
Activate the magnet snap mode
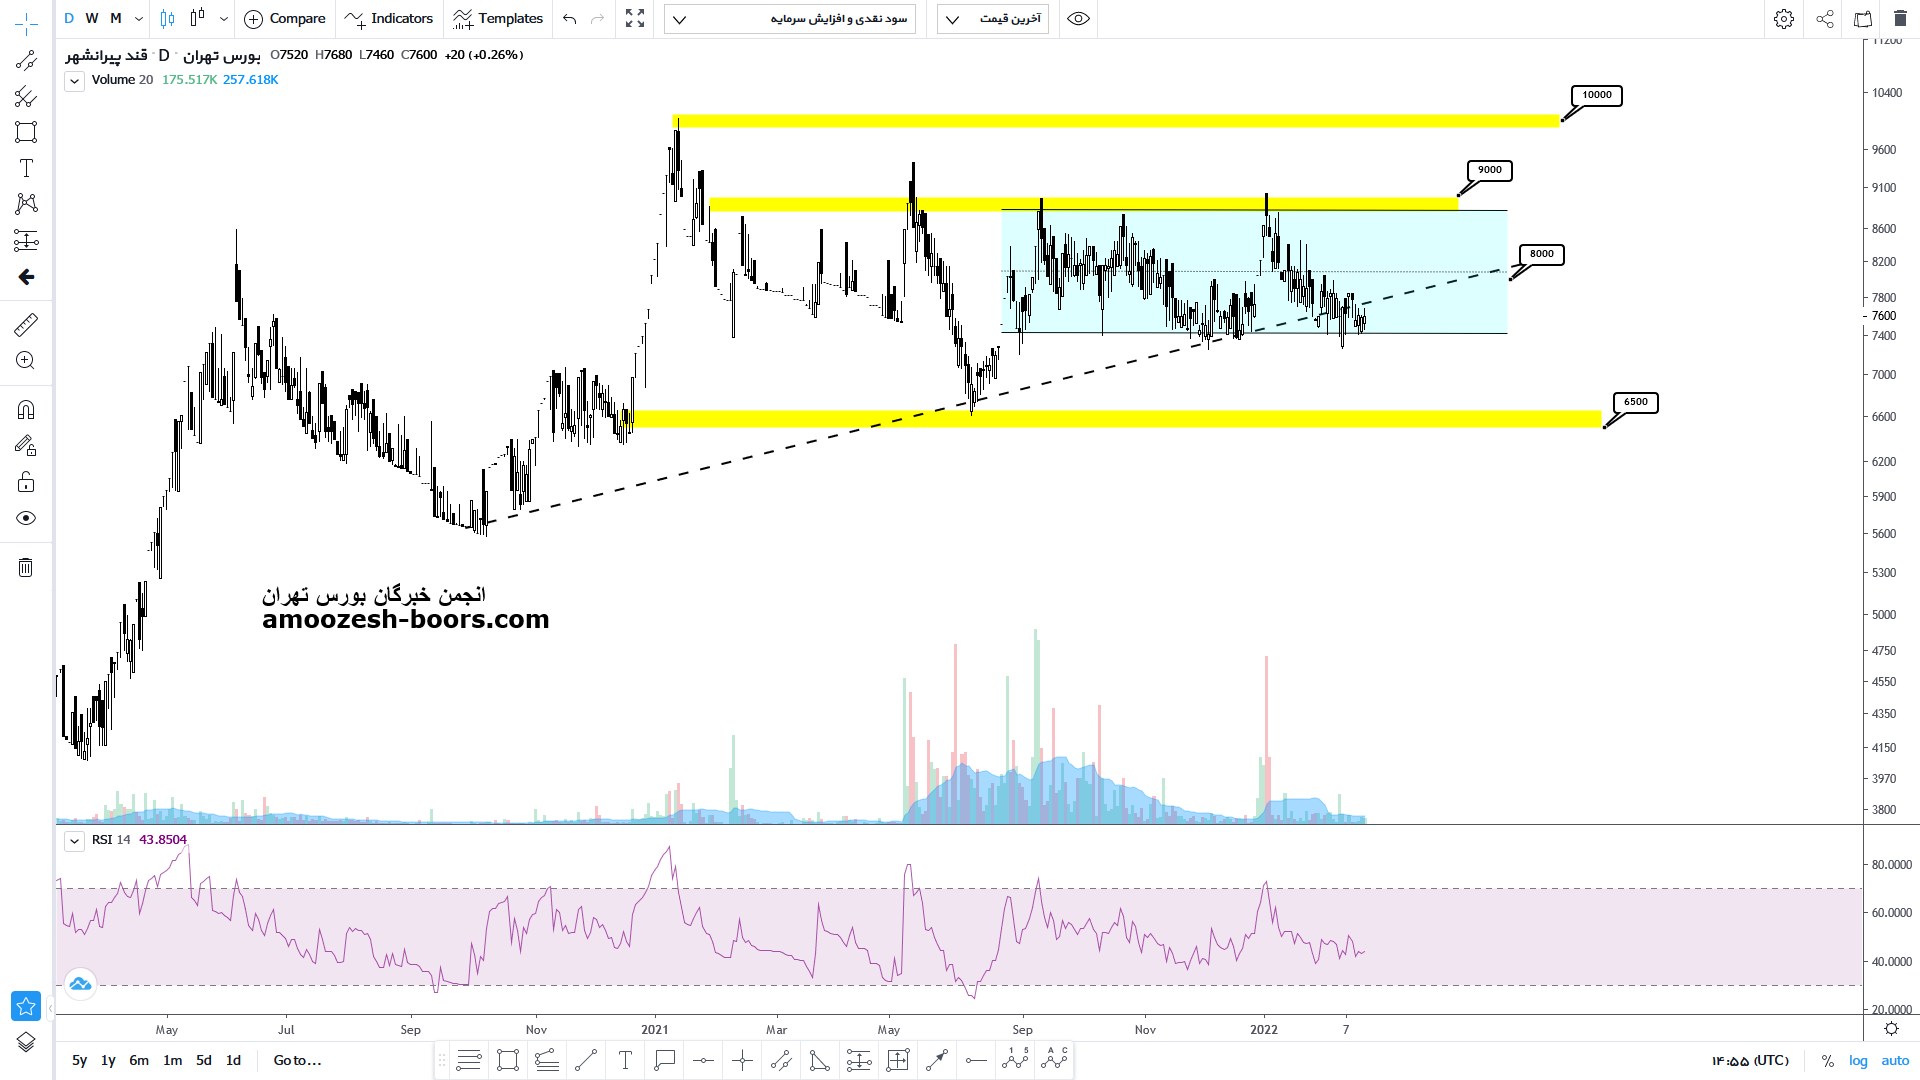[x=26, y=410]
